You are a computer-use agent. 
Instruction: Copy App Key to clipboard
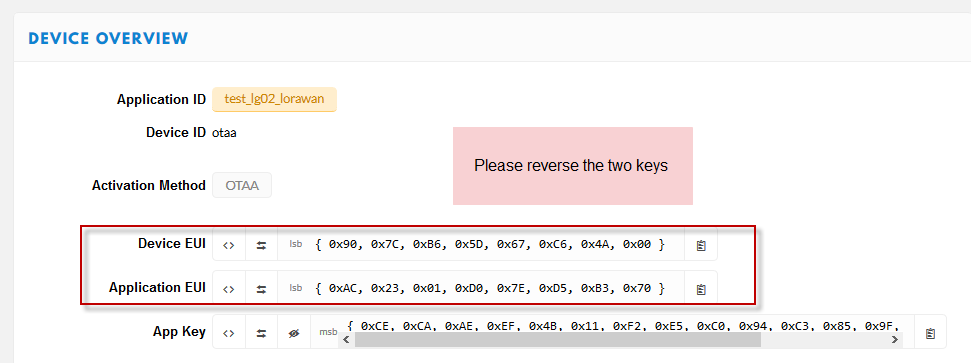pos(930,333)
